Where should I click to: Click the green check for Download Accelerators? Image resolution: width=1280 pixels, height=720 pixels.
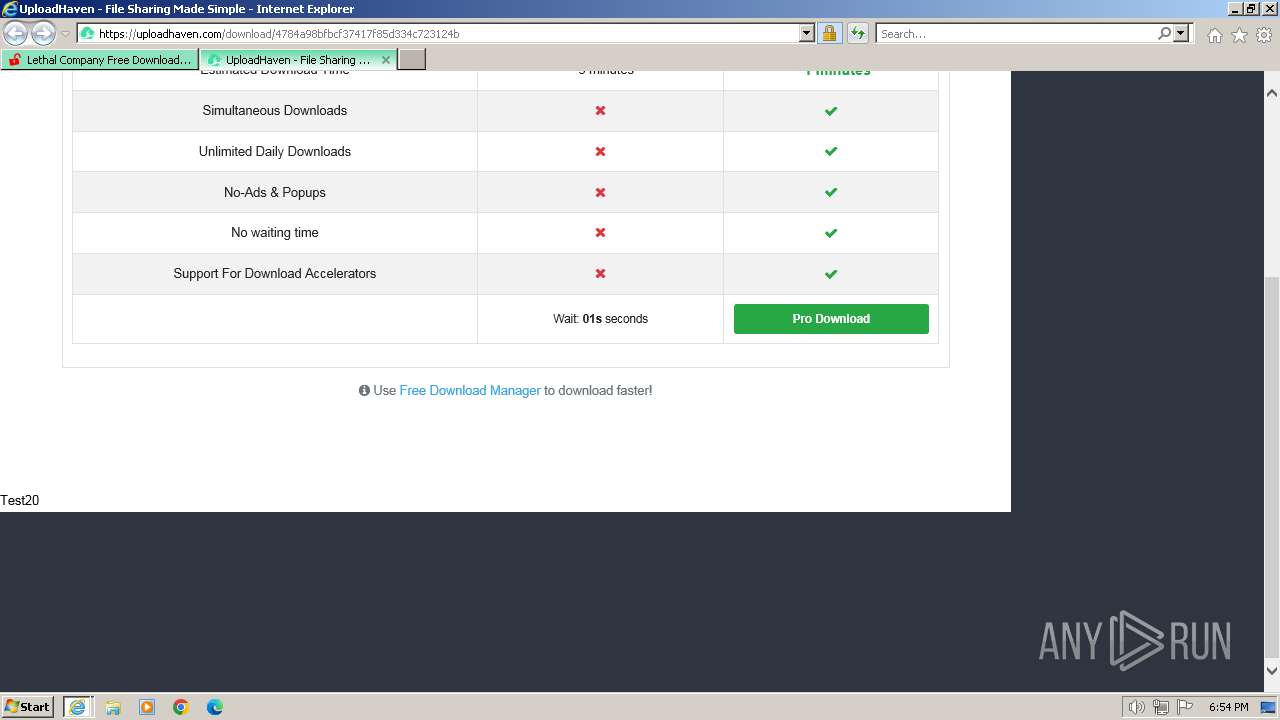pos(831,274)
